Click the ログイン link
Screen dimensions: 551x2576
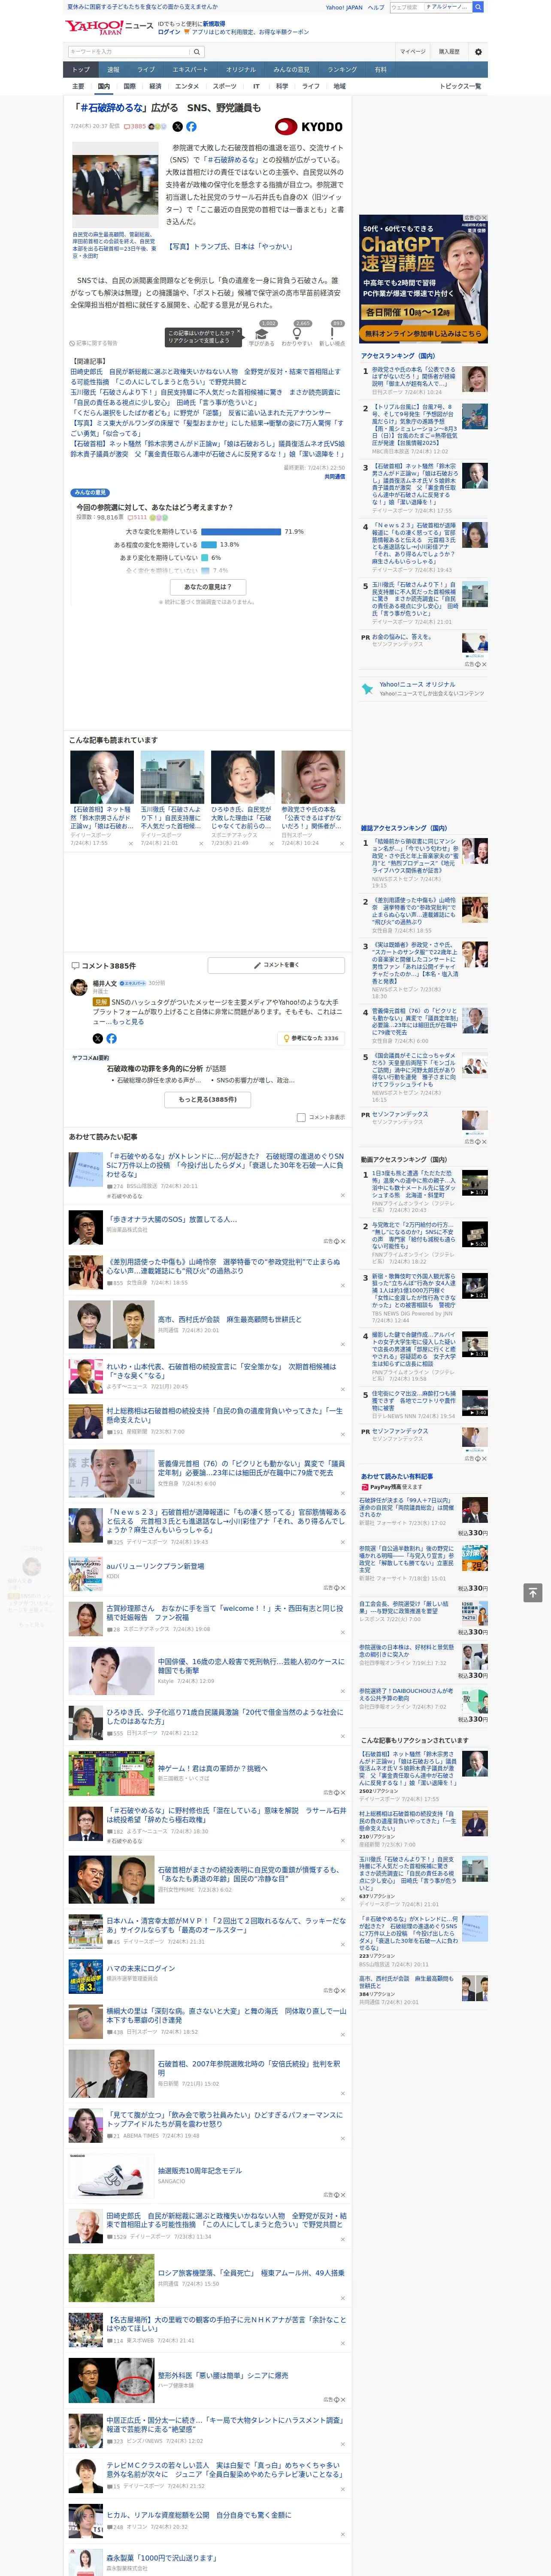pyautogui.click(x=169, y=32)
